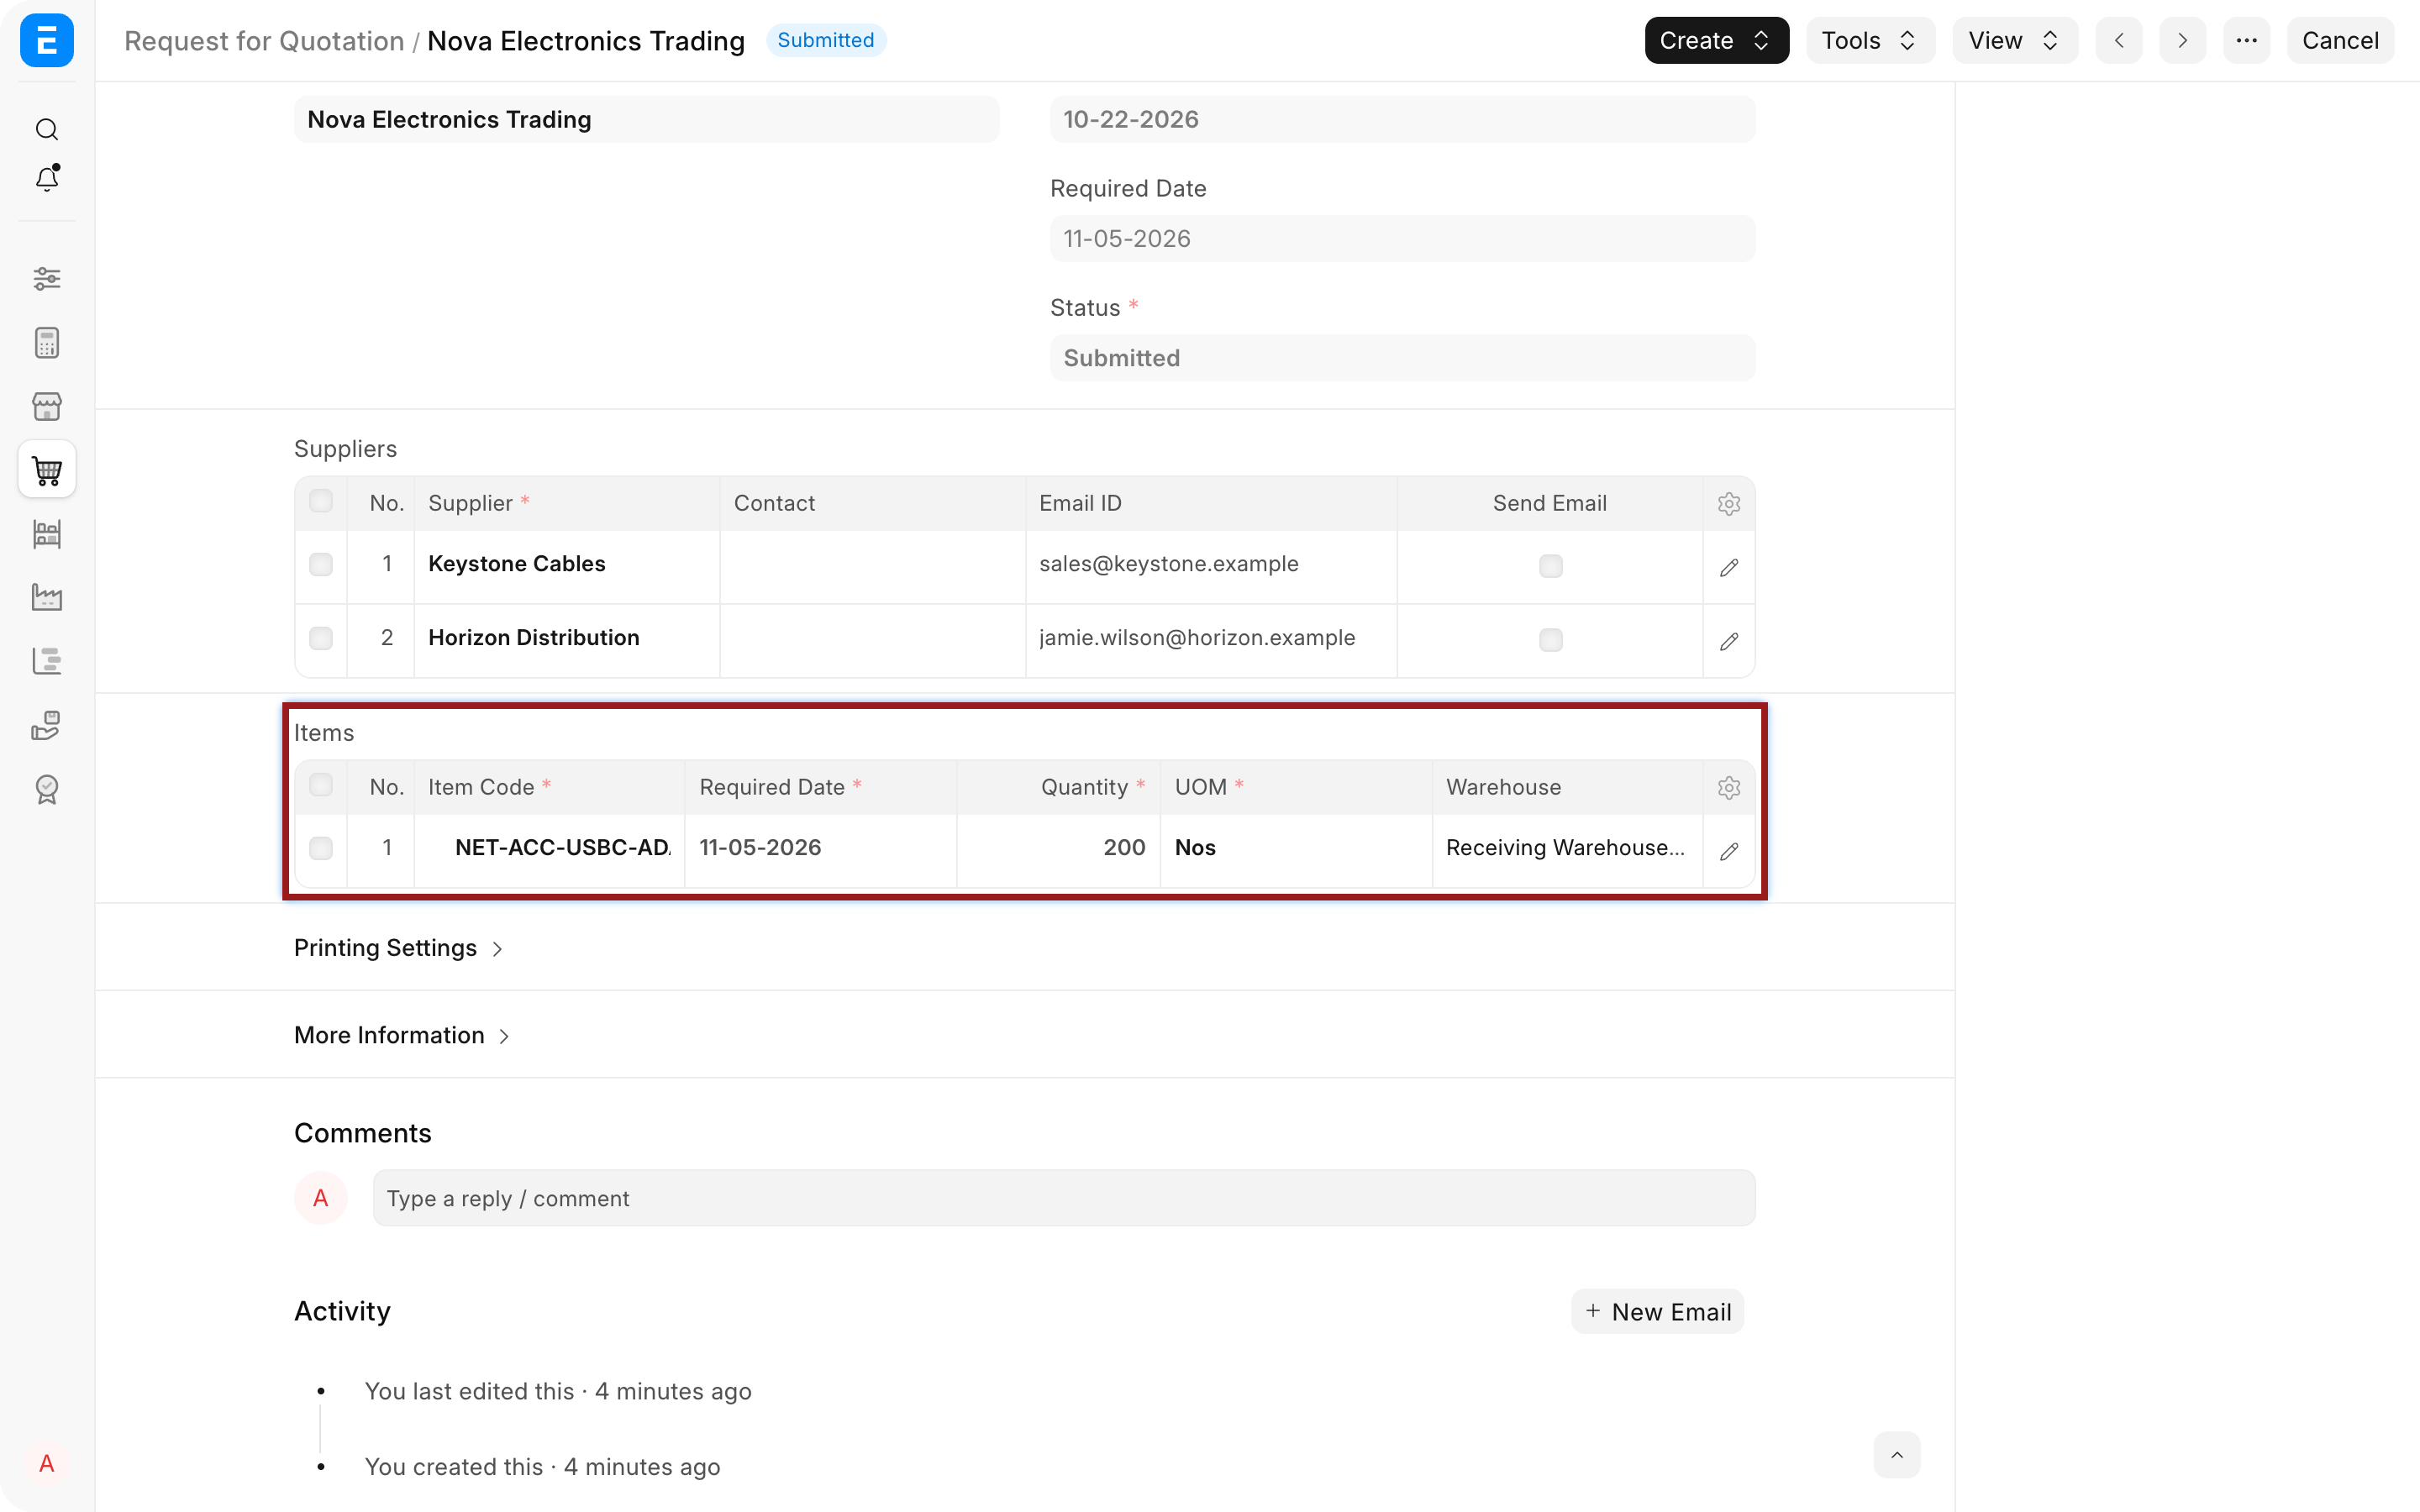Select the Keystone Cables row checkbox
The width and height of the screenshot is (2420, 1512).
point(320,564)
